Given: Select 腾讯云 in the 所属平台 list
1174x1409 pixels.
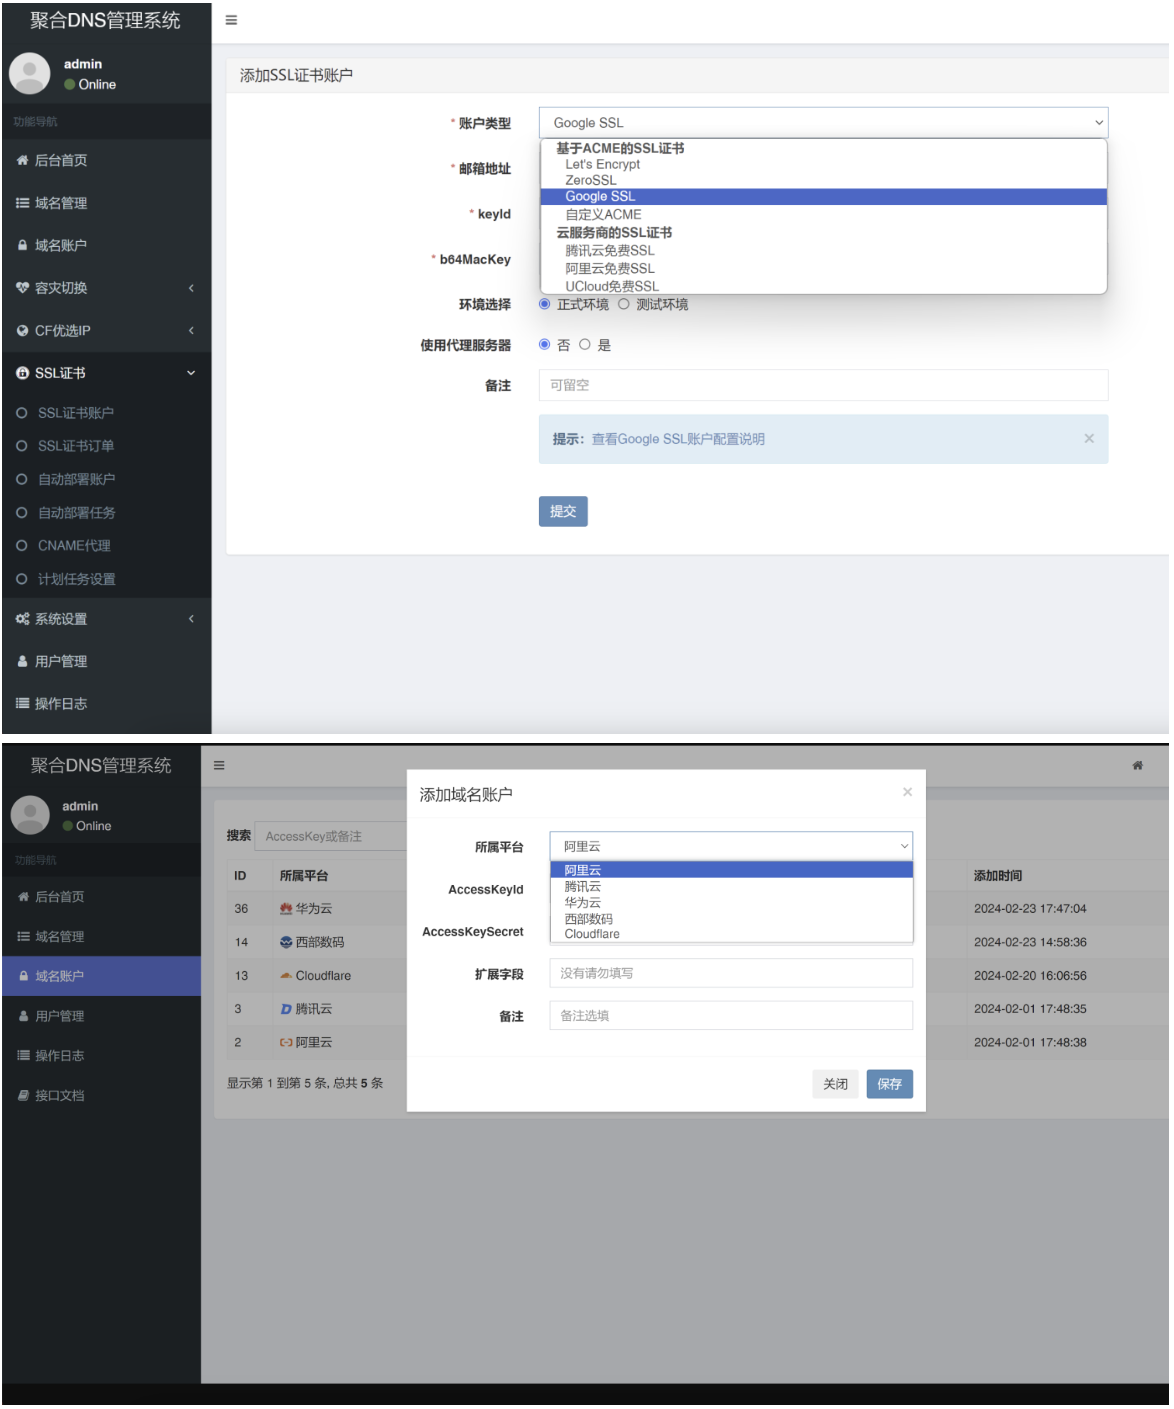Looking at the screenshot, I should 731,887.
